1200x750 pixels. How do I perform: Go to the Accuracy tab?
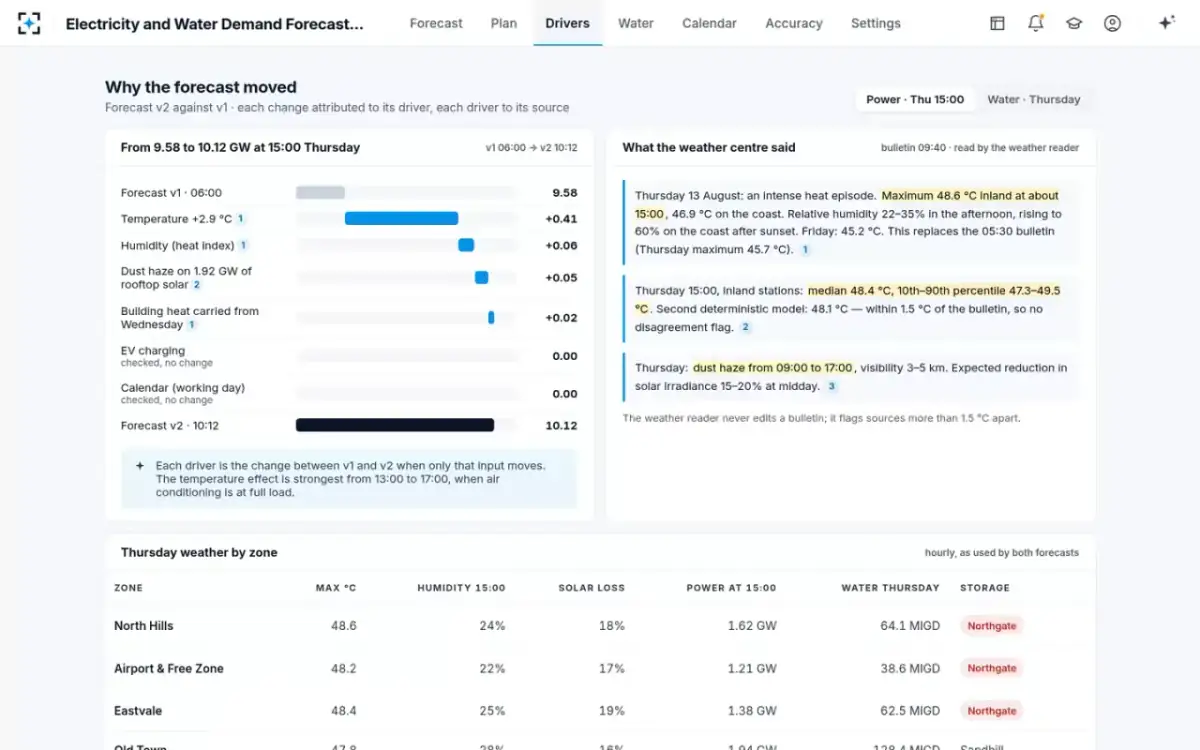[794, 23]
